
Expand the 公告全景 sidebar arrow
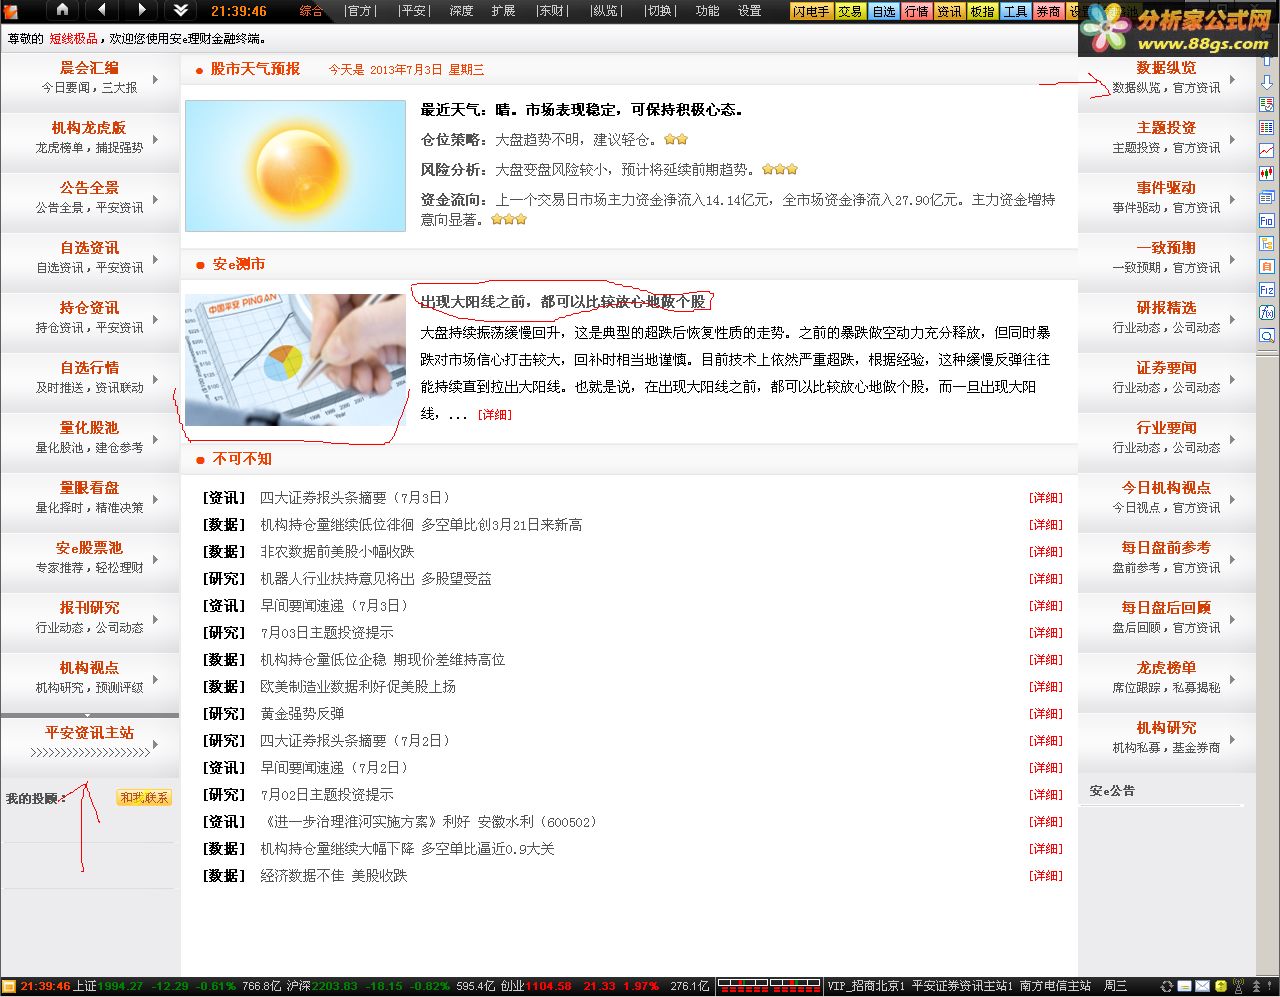pos(156,199)
